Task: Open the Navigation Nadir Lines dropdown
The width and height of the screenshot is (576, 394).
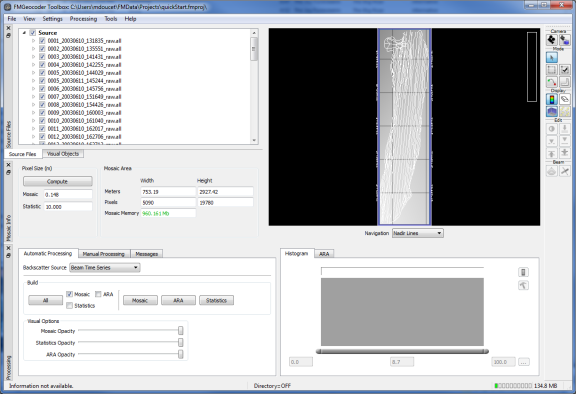Action: point(418,233)
